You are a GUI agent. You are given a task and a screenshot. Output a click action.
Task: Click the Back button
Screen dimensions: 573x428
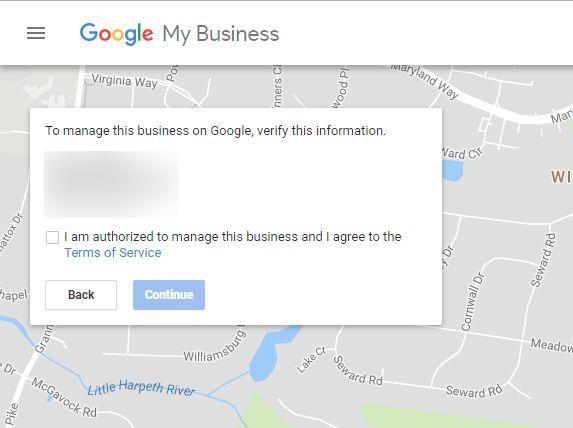pos(81,295)
